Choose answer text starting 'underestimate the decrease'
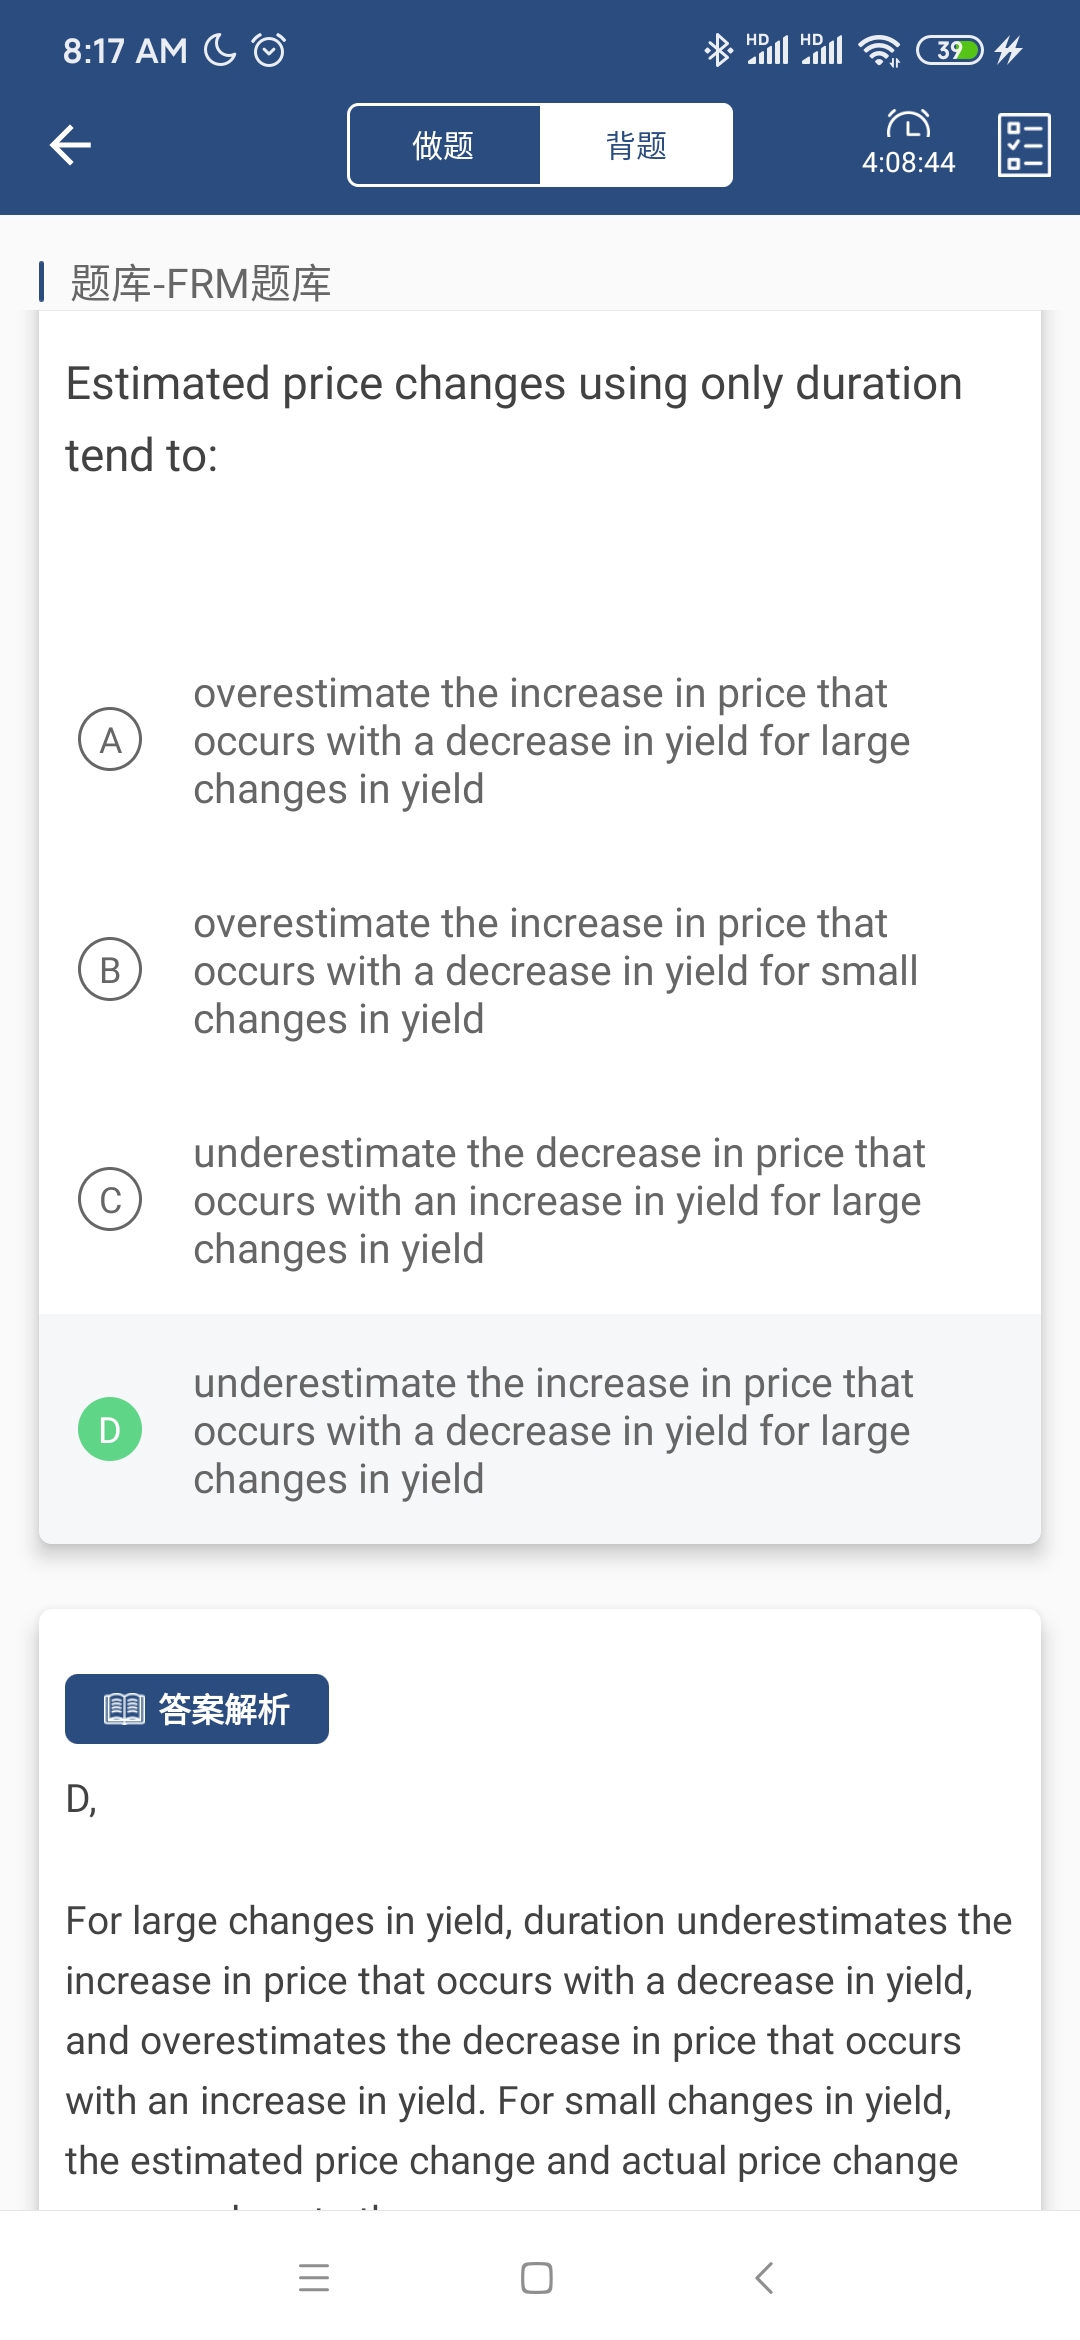 tap(558, 1201)
